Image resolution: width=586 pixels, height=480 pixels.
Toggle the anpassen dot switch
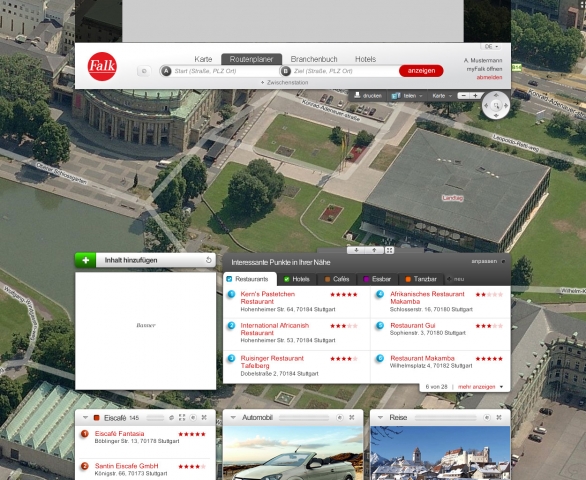point(503,261)
